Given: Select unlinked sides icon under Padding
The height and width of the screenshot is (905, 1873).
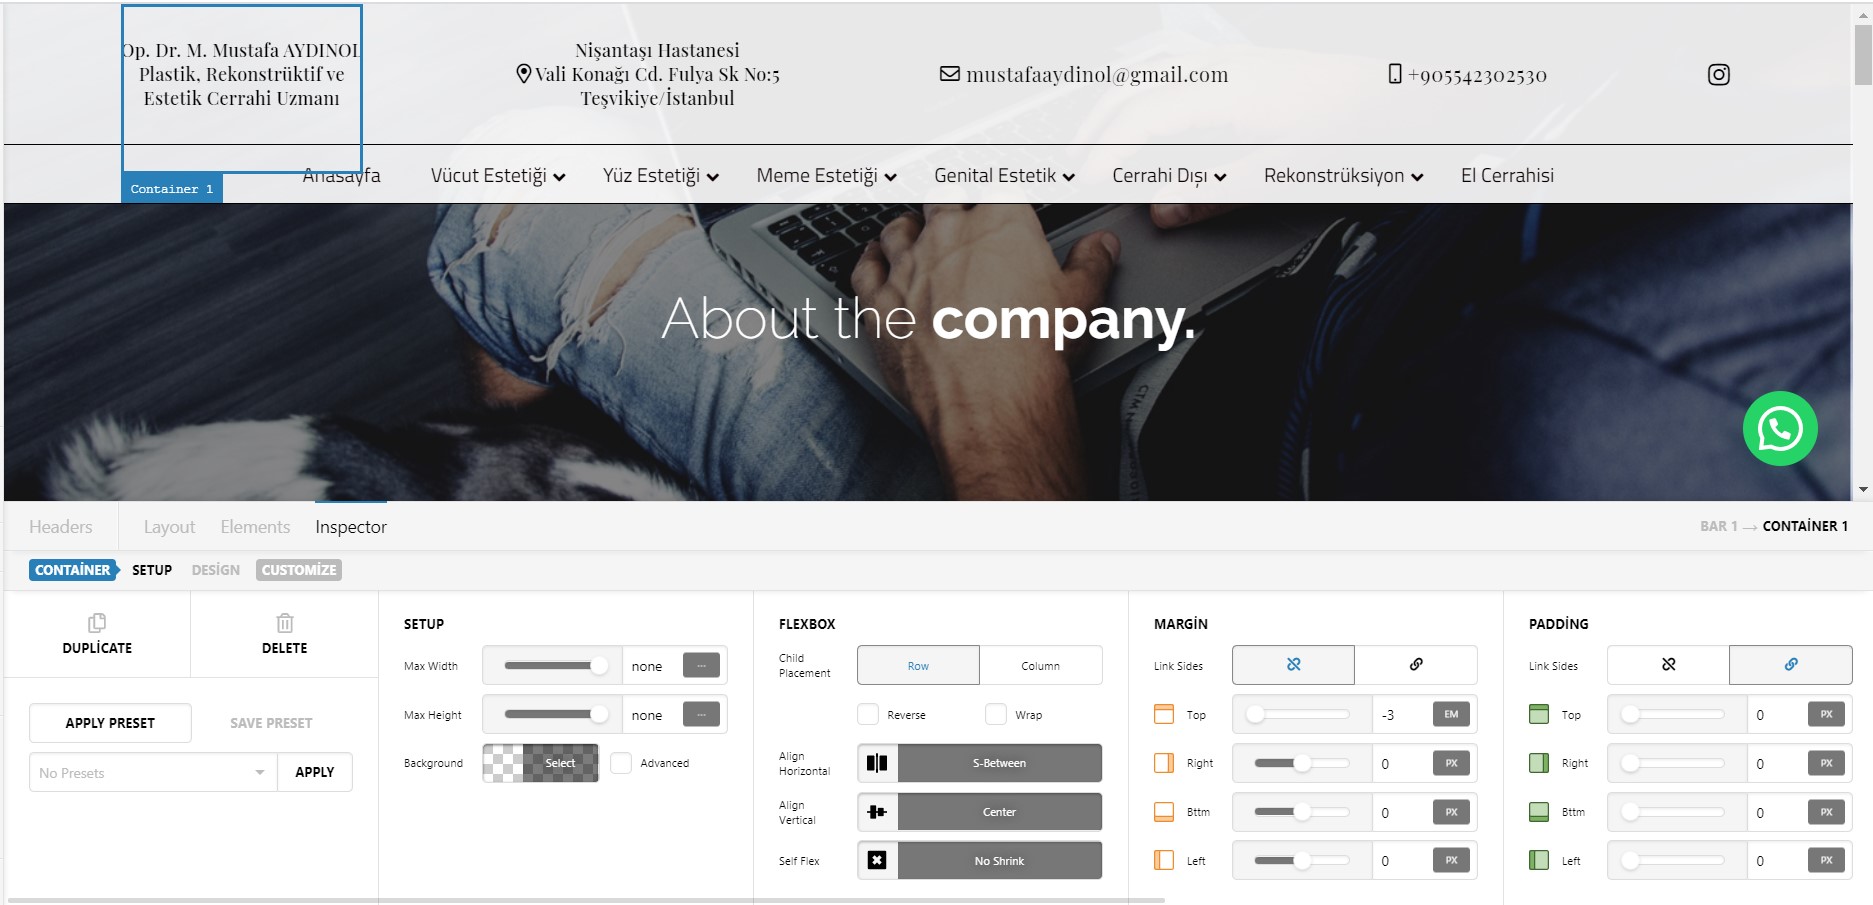Looking at the screenshot, I should click(1668, 665).
